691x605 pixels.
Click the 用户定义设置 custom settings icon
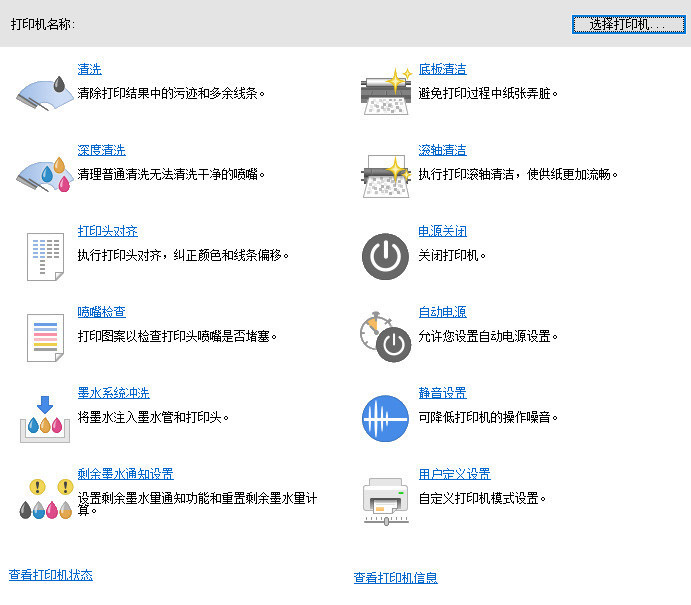tap(386, 499)
